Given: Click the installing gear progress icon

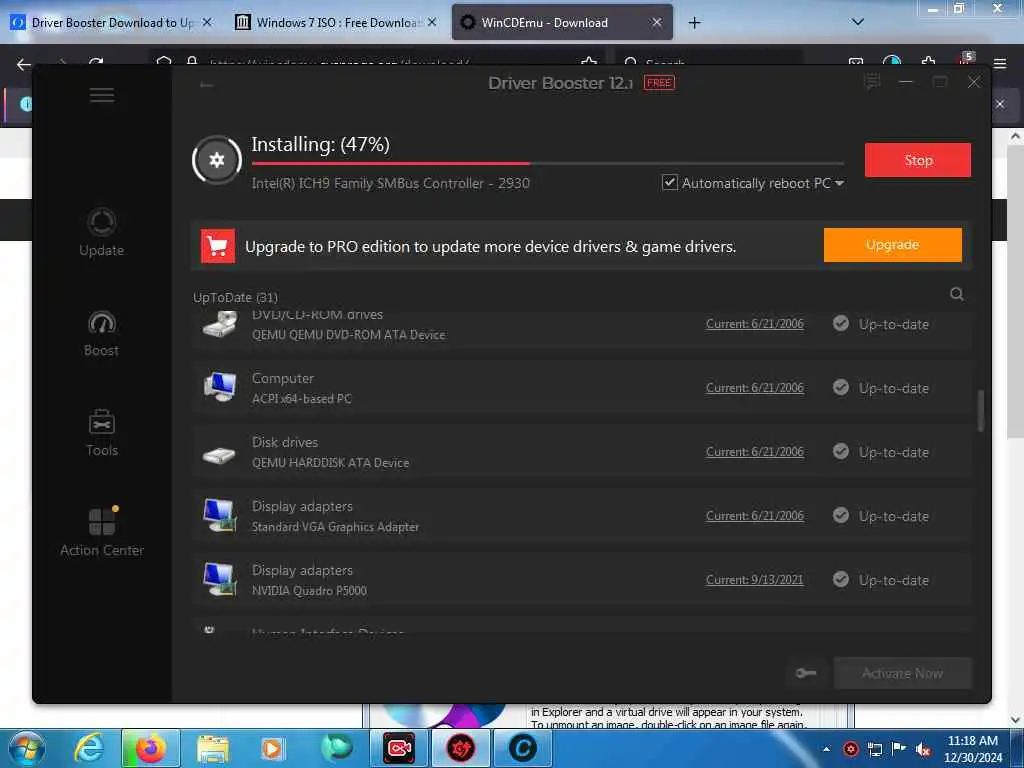Looking at the screenshot, I should (217, 160).
